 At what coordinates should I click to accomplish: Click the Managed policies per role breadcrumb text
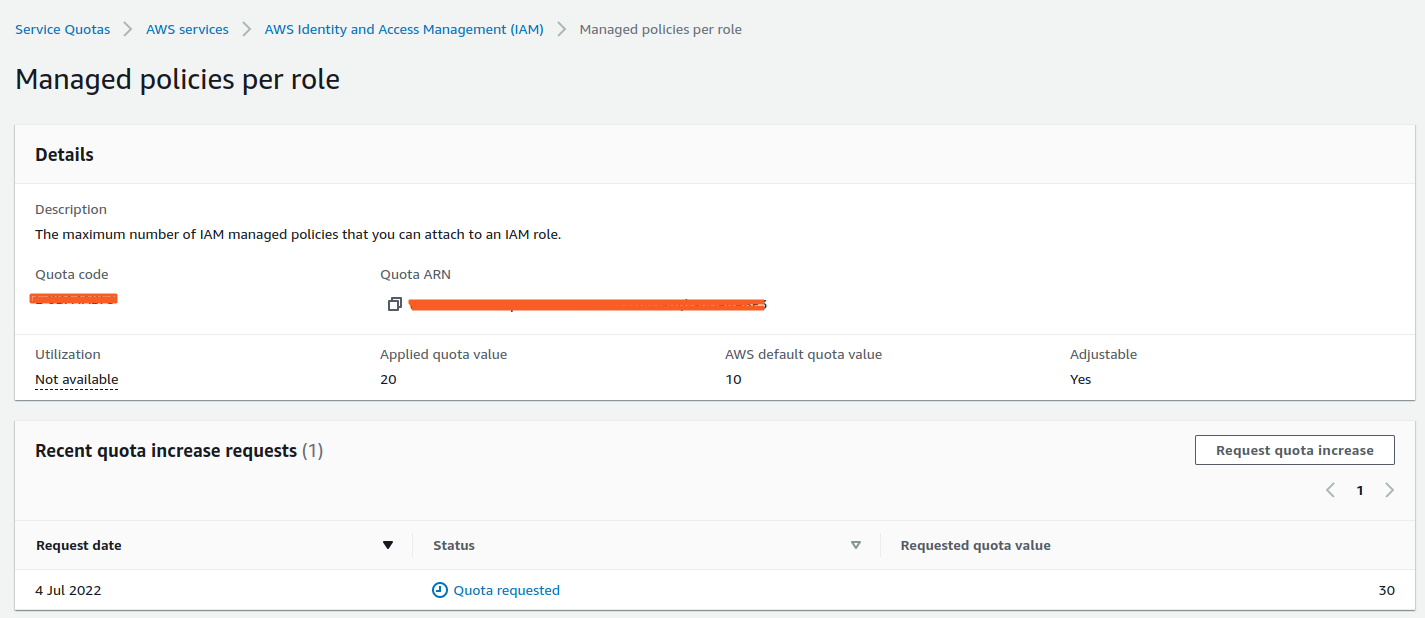click(661, 29)
